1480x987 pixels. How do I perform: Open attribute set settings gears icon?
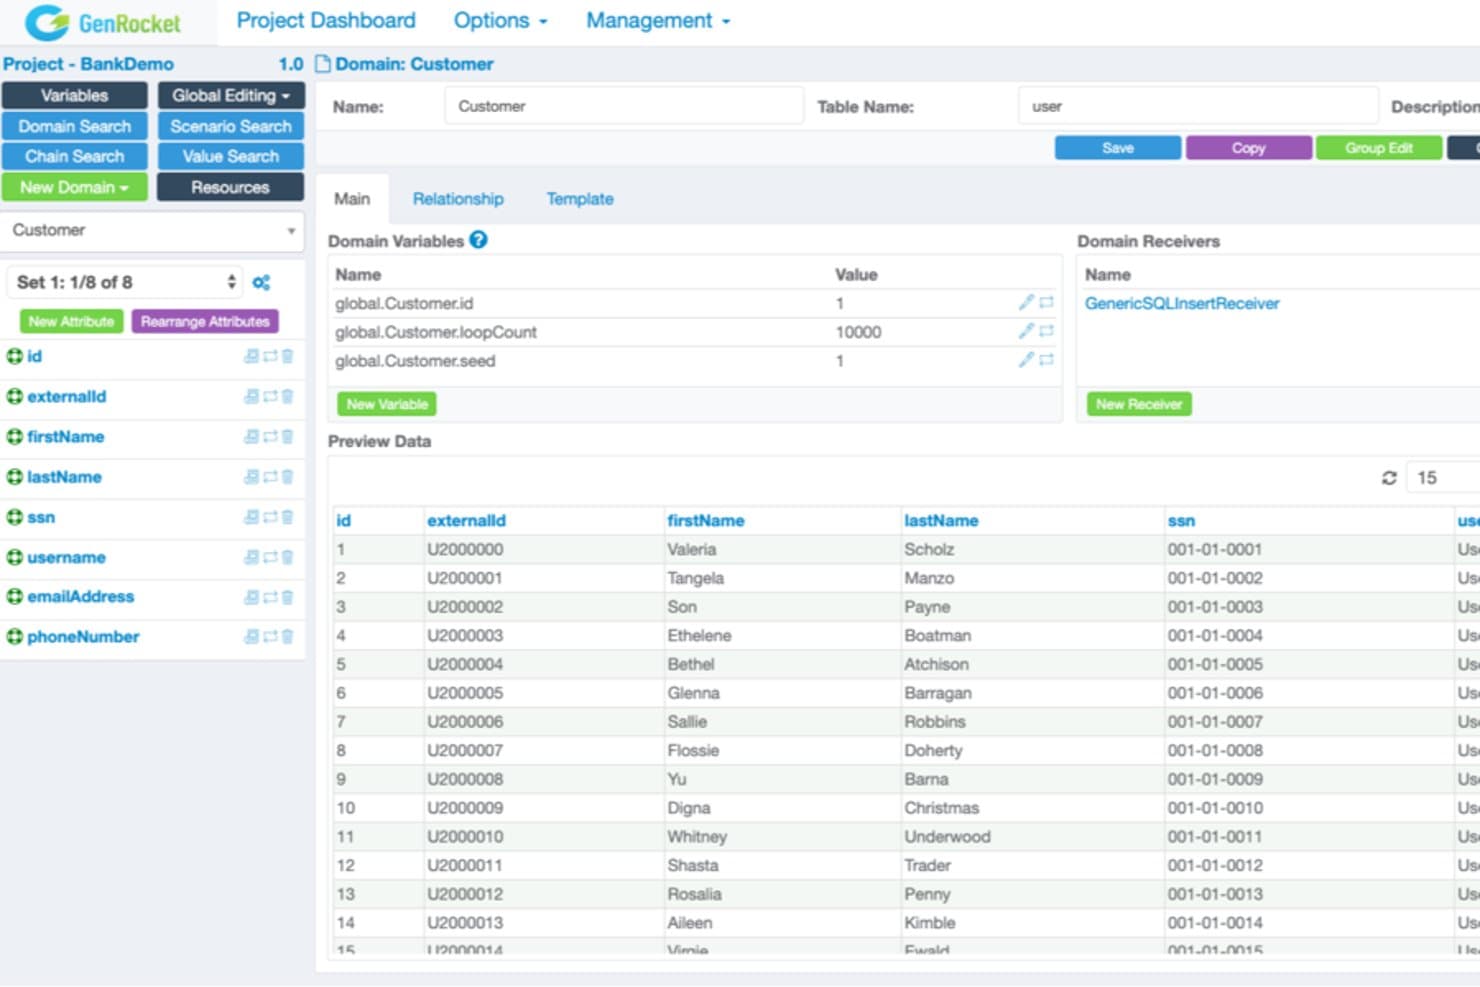(261, 283)
